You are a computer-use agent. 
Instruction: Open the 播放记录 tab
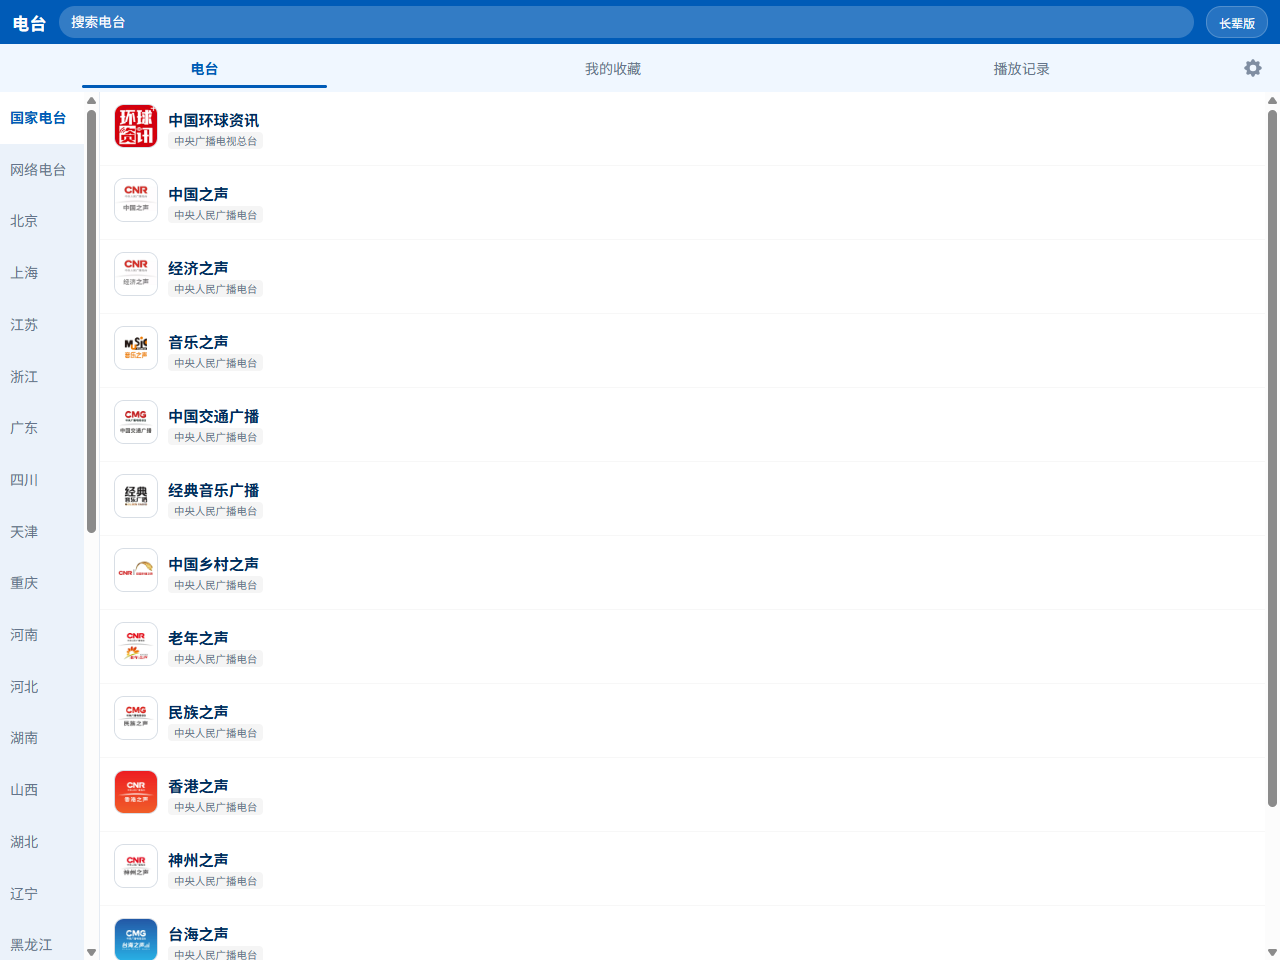[x=1021, y=69]
